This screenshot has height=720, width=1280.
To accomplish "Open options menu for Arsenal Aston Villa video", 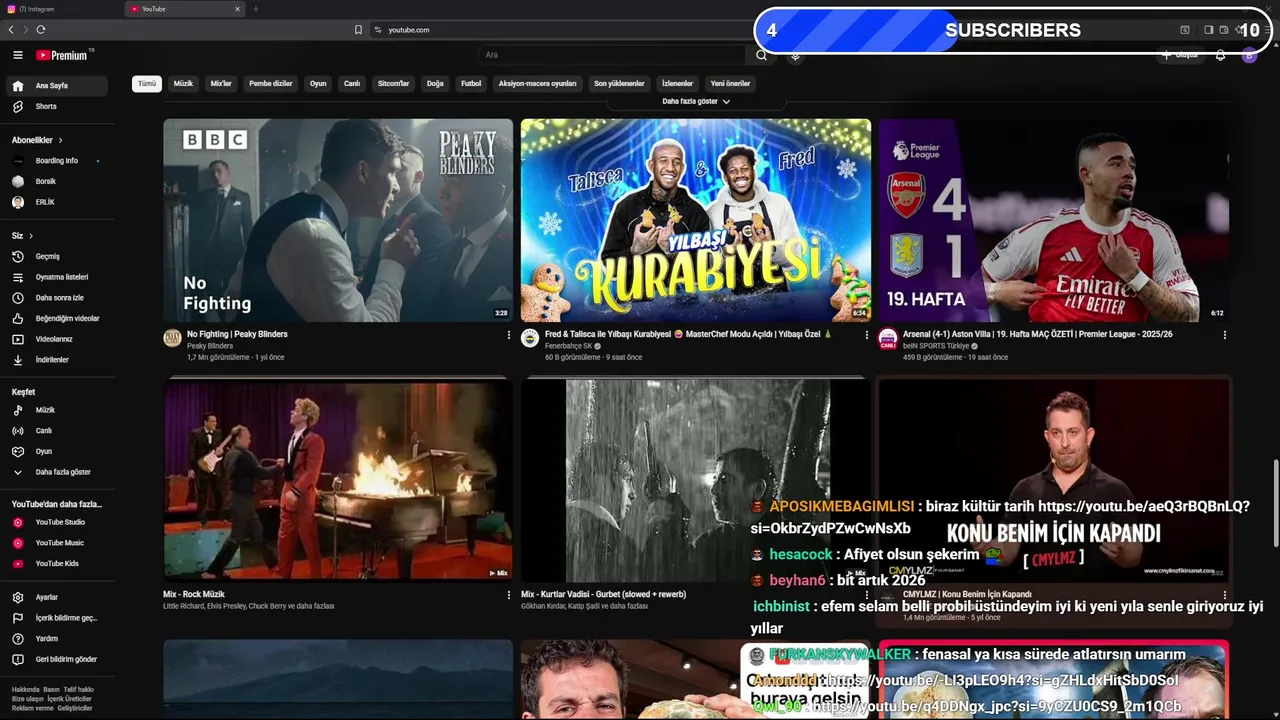I will coord(1224,335).
